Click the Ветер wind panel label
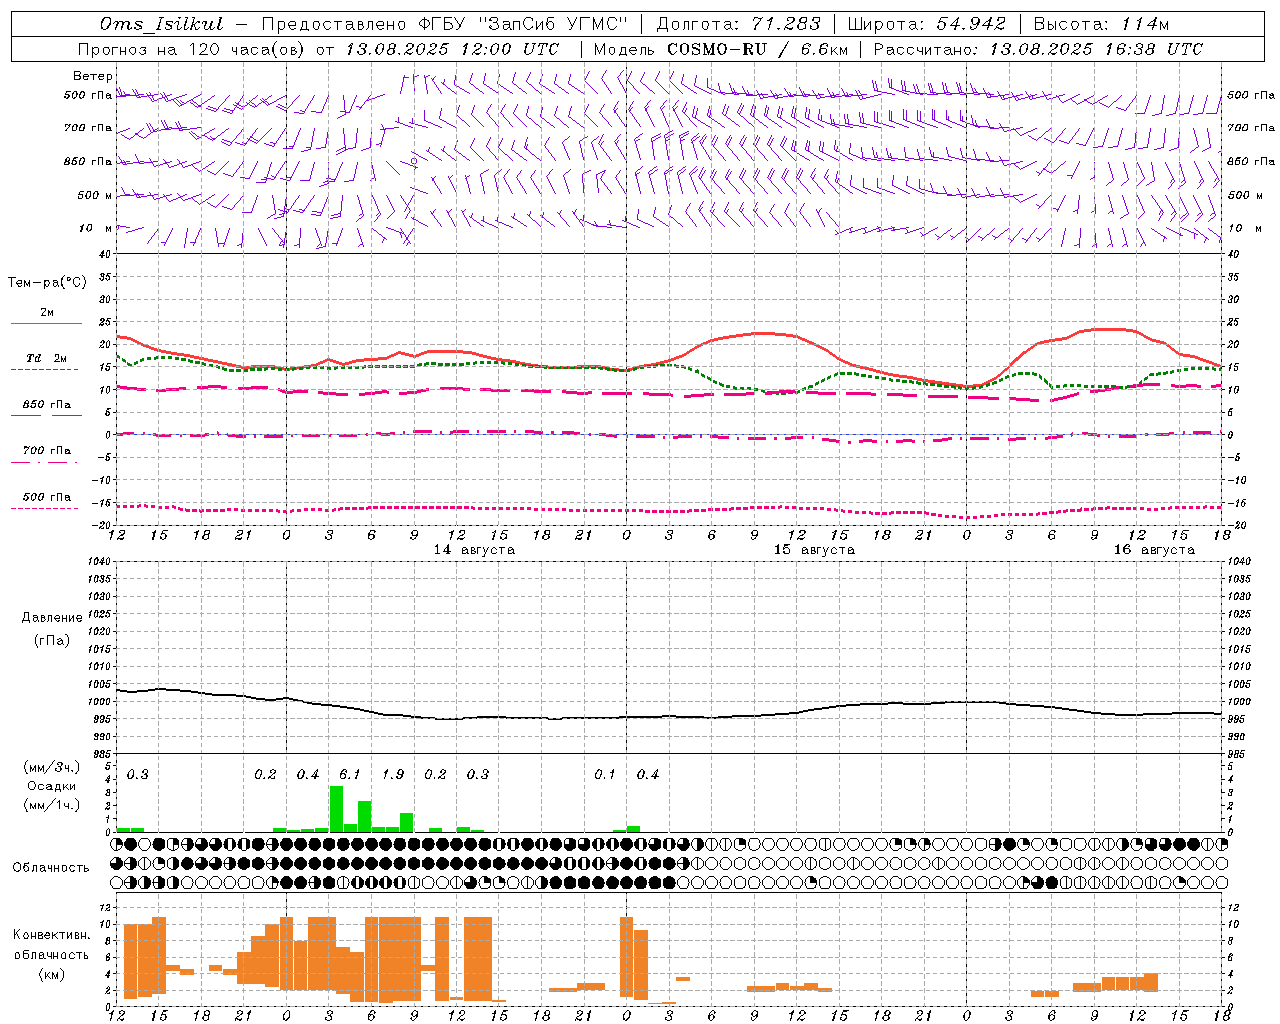This screenshot has width=1280, height=1024. (93, 76)
